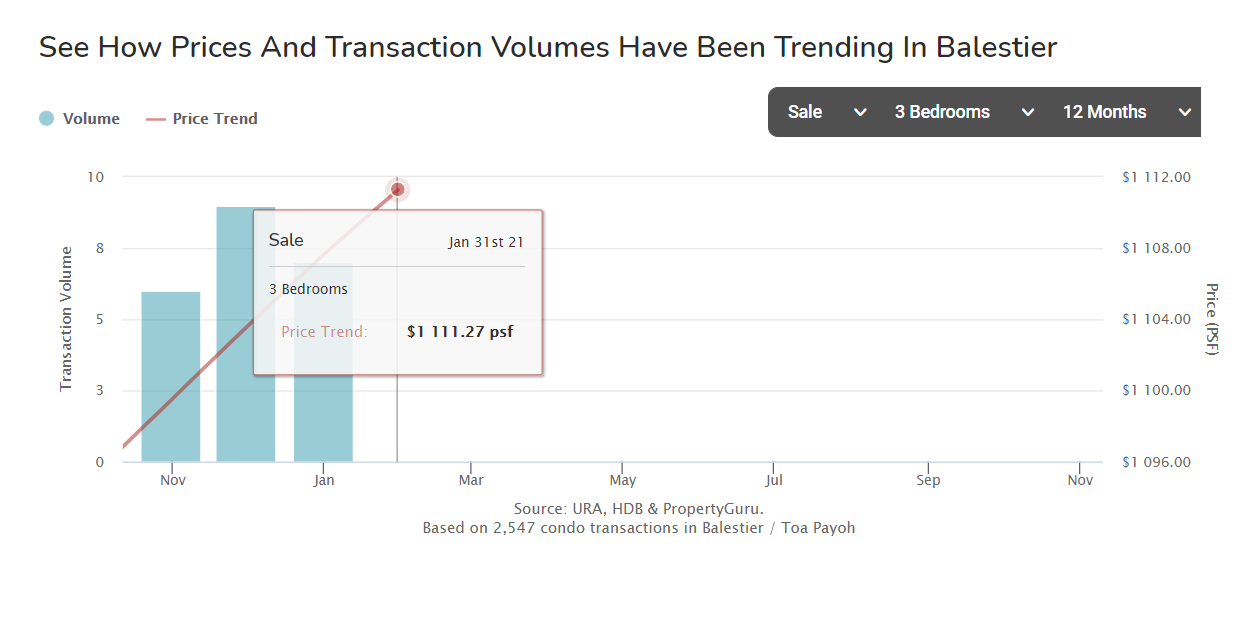Open the 12 Months period dropdown
The width and height of the screenshot is (1245, 618).
click(1127, 112)
